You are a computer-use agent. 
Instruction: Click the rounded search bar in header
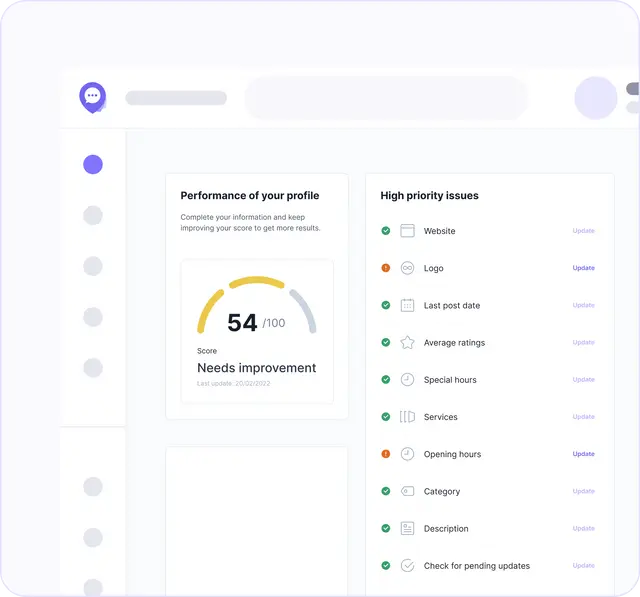click(x=386, y=98)
